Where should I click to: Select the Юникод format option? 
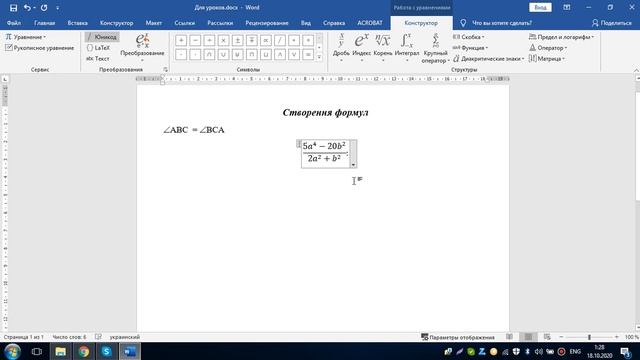(x=102, y=37)
